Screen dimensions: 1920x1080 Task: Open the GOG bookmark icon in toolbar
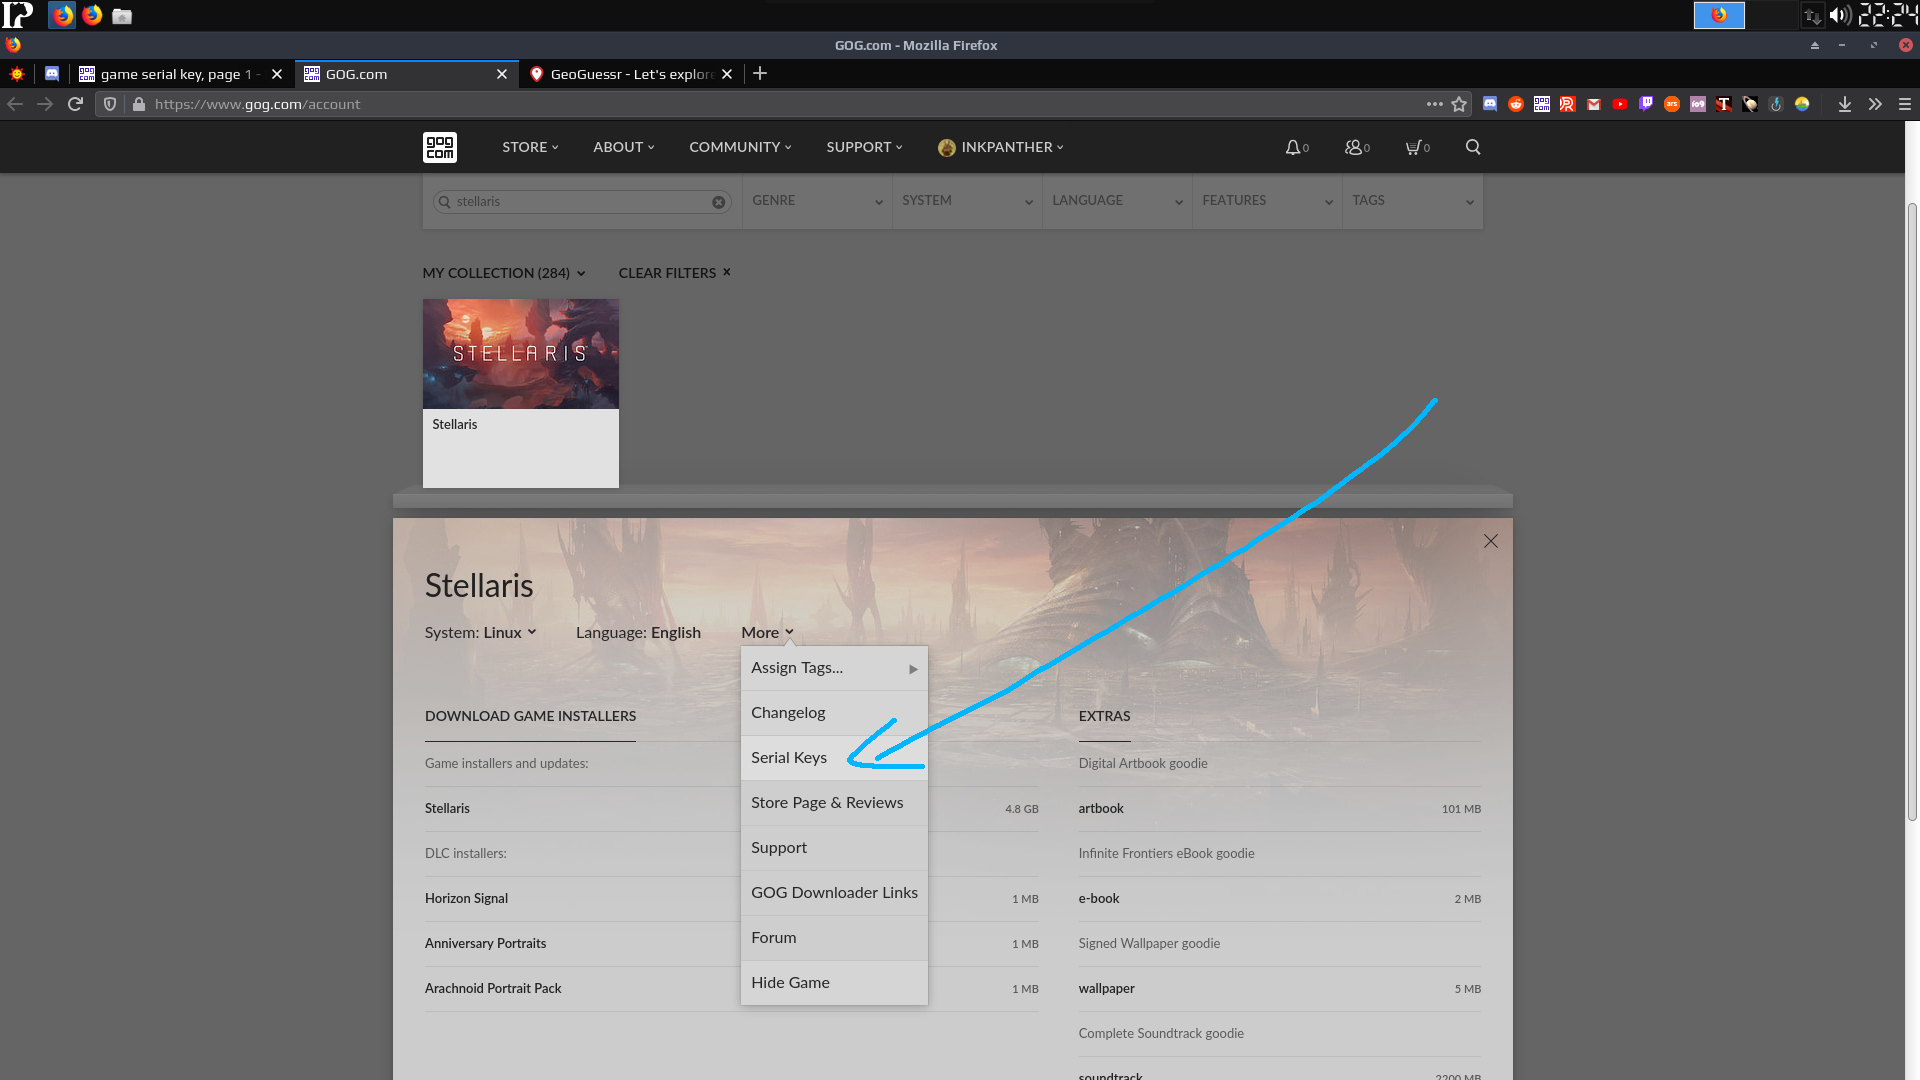click(1542, 104)
